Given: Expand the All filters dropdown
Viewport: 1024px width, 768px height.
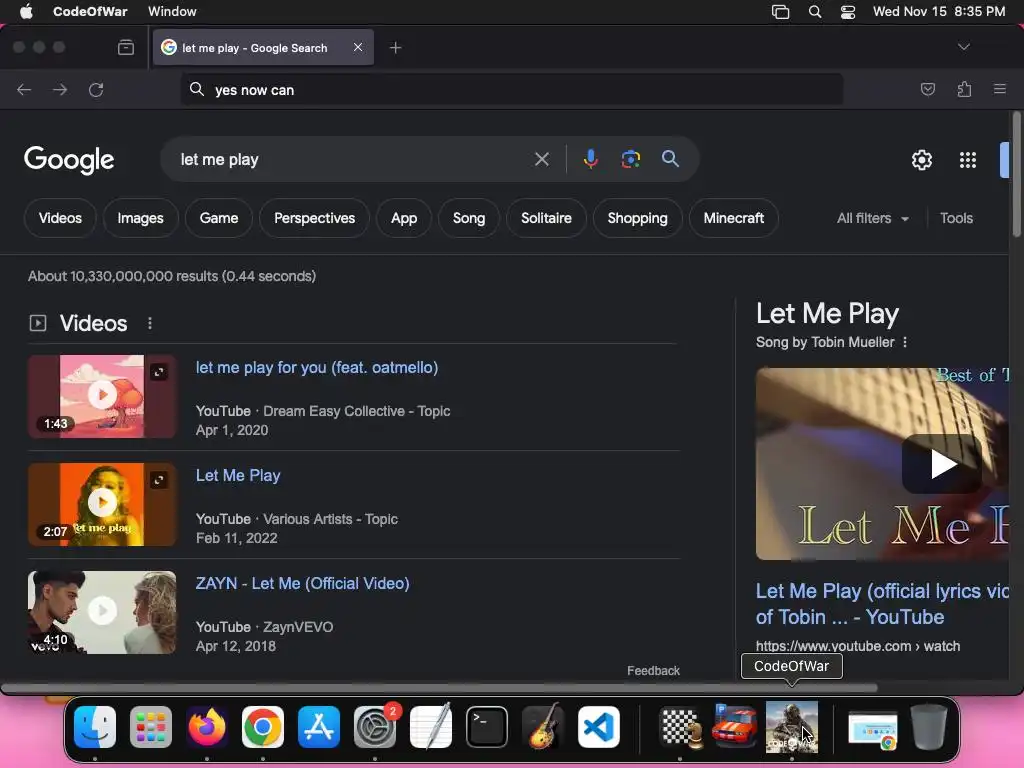Looking at the screenshot, I should point(872,218).
